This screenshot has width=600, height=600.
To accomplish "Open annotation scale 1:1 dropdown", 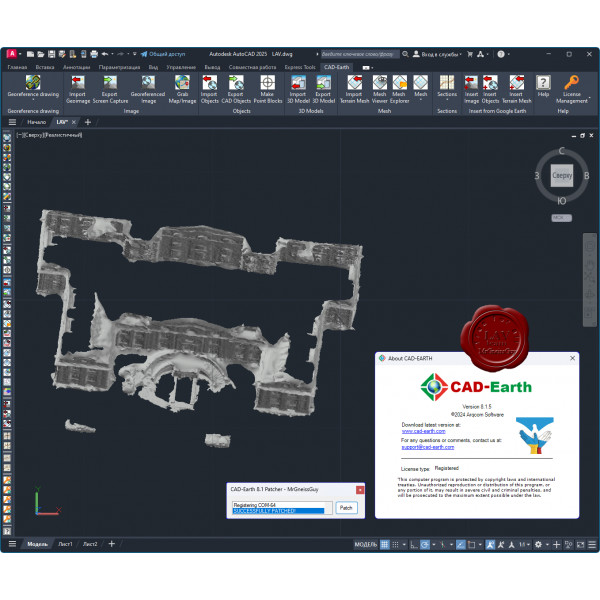I will coord(524,544).
